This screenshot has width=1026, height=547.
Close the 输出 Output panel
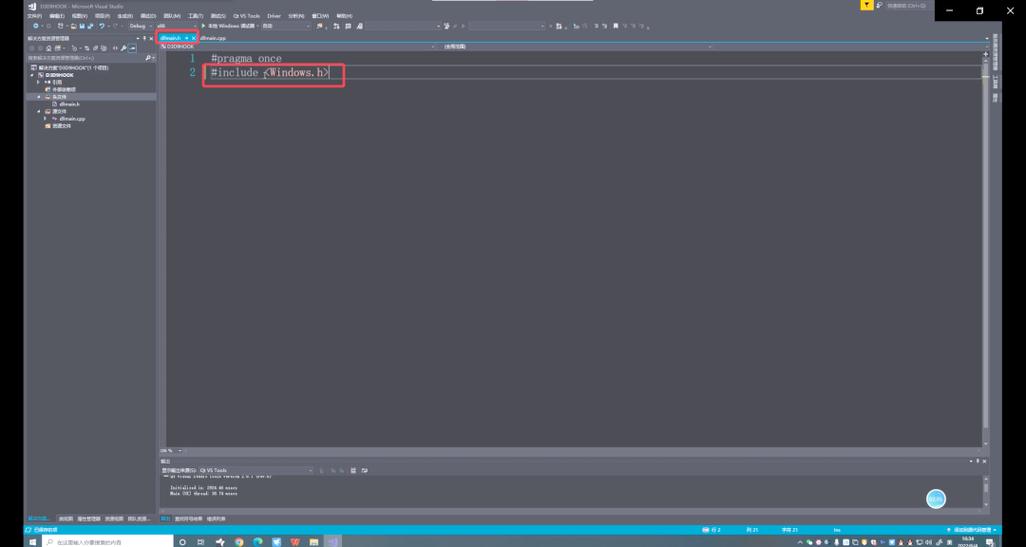(984, 461)
